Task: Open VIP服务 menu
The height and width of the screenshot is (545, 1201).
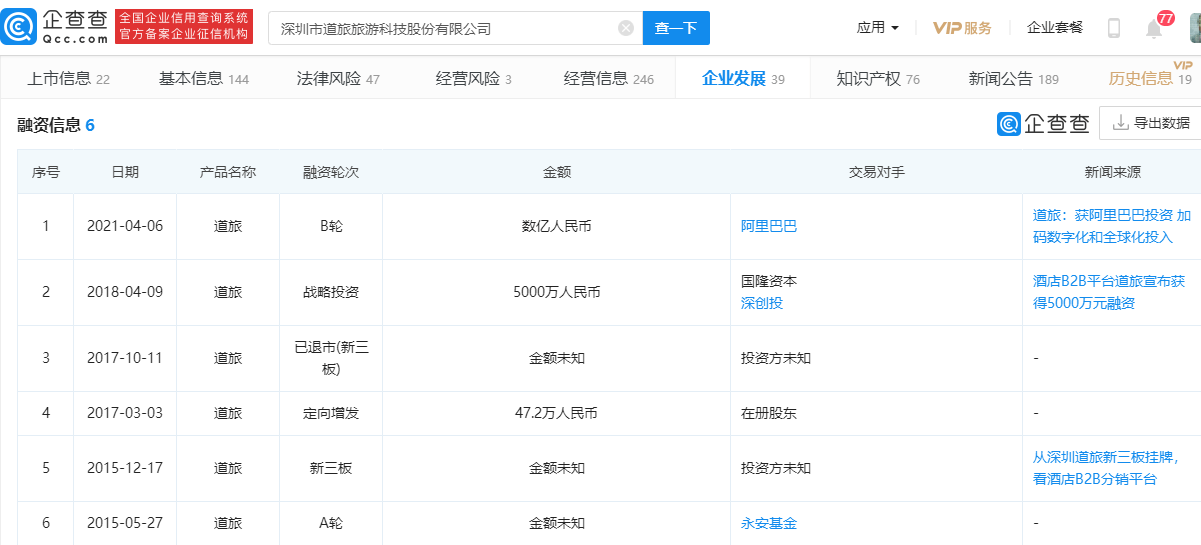Action: (962, 28)
